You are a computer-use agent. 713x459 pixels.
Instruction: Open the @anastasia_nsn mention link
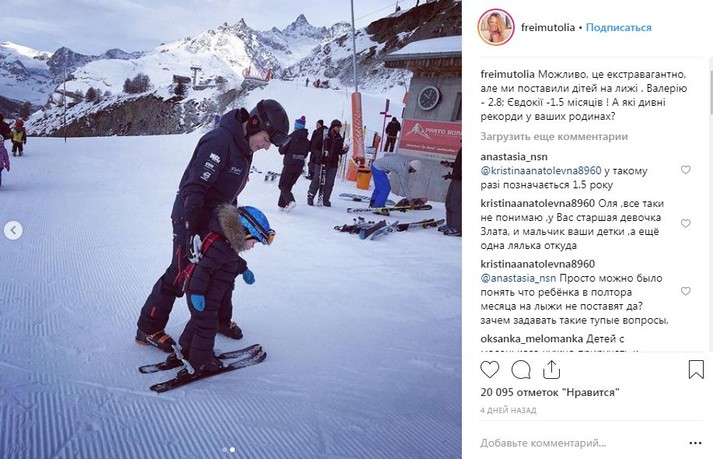click(518, 278)
